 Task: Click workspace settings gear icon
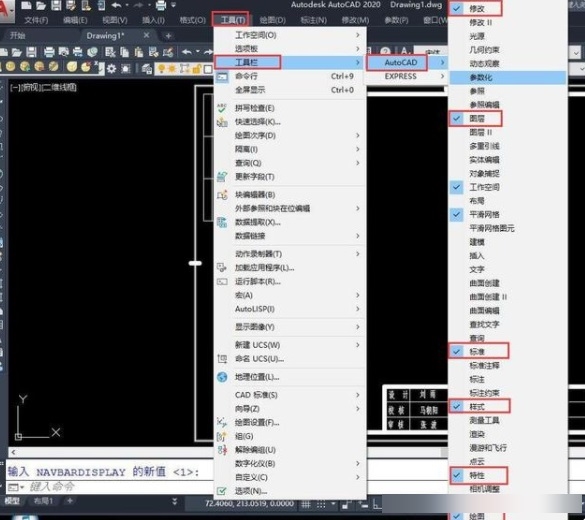[x=111, y=69]
